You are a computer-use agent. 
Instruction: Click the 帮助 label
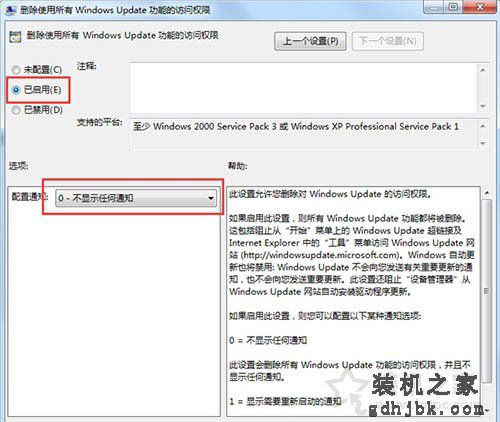pyautogui.click(x=238, y=166)
